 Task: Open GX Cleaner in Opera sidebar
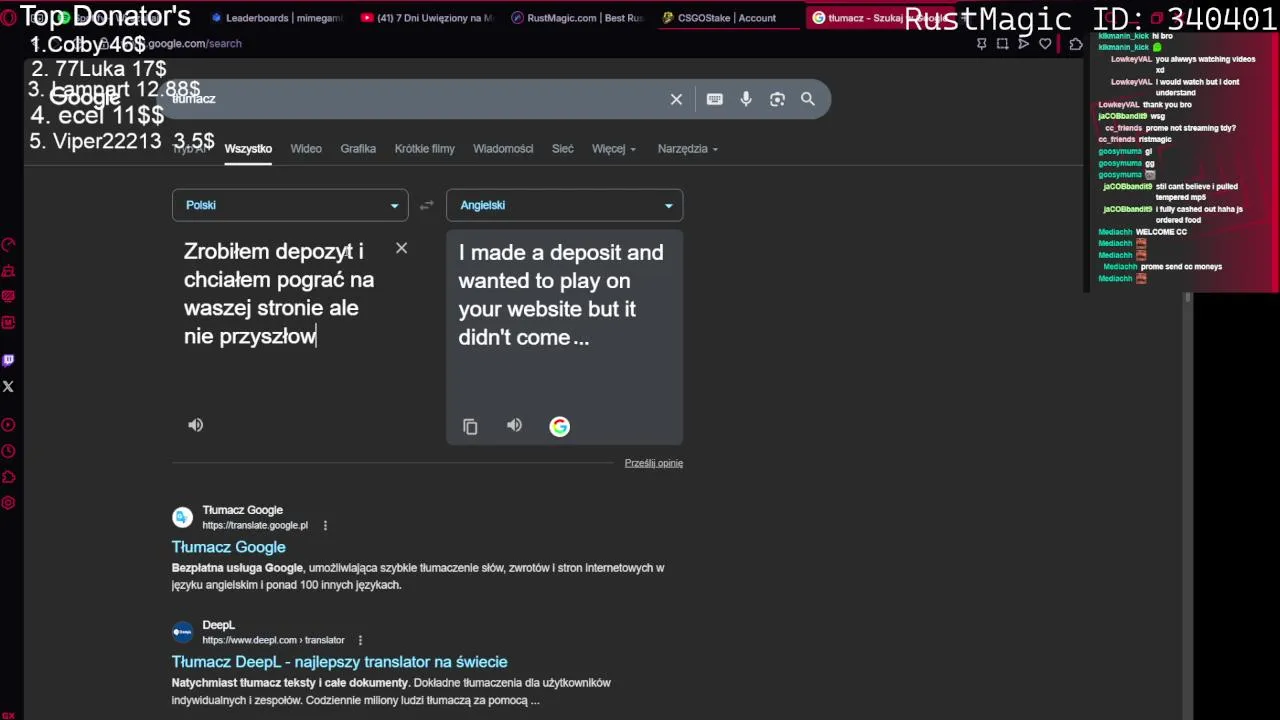click(8, 271)
